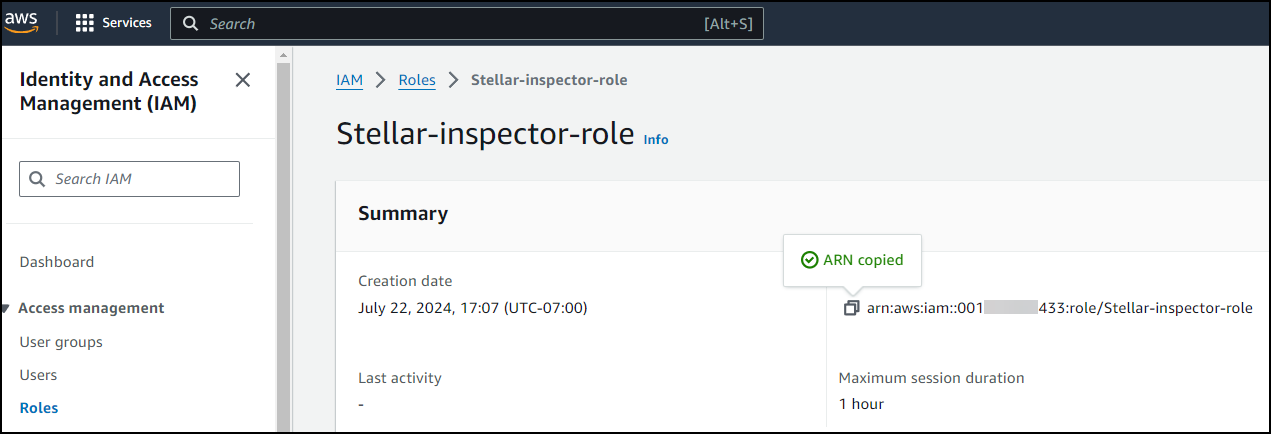1271x434 pixels.
Task: Click the magnifier icon in top search bar
Action: click(190, 24)
